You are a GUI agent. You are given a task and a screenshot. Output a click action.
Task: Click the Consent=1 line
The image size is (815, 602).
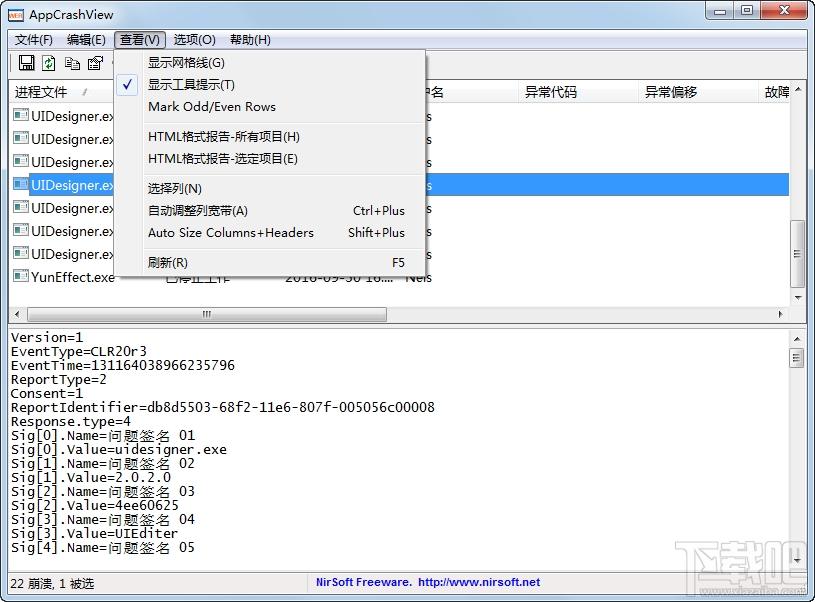point(47,394)
